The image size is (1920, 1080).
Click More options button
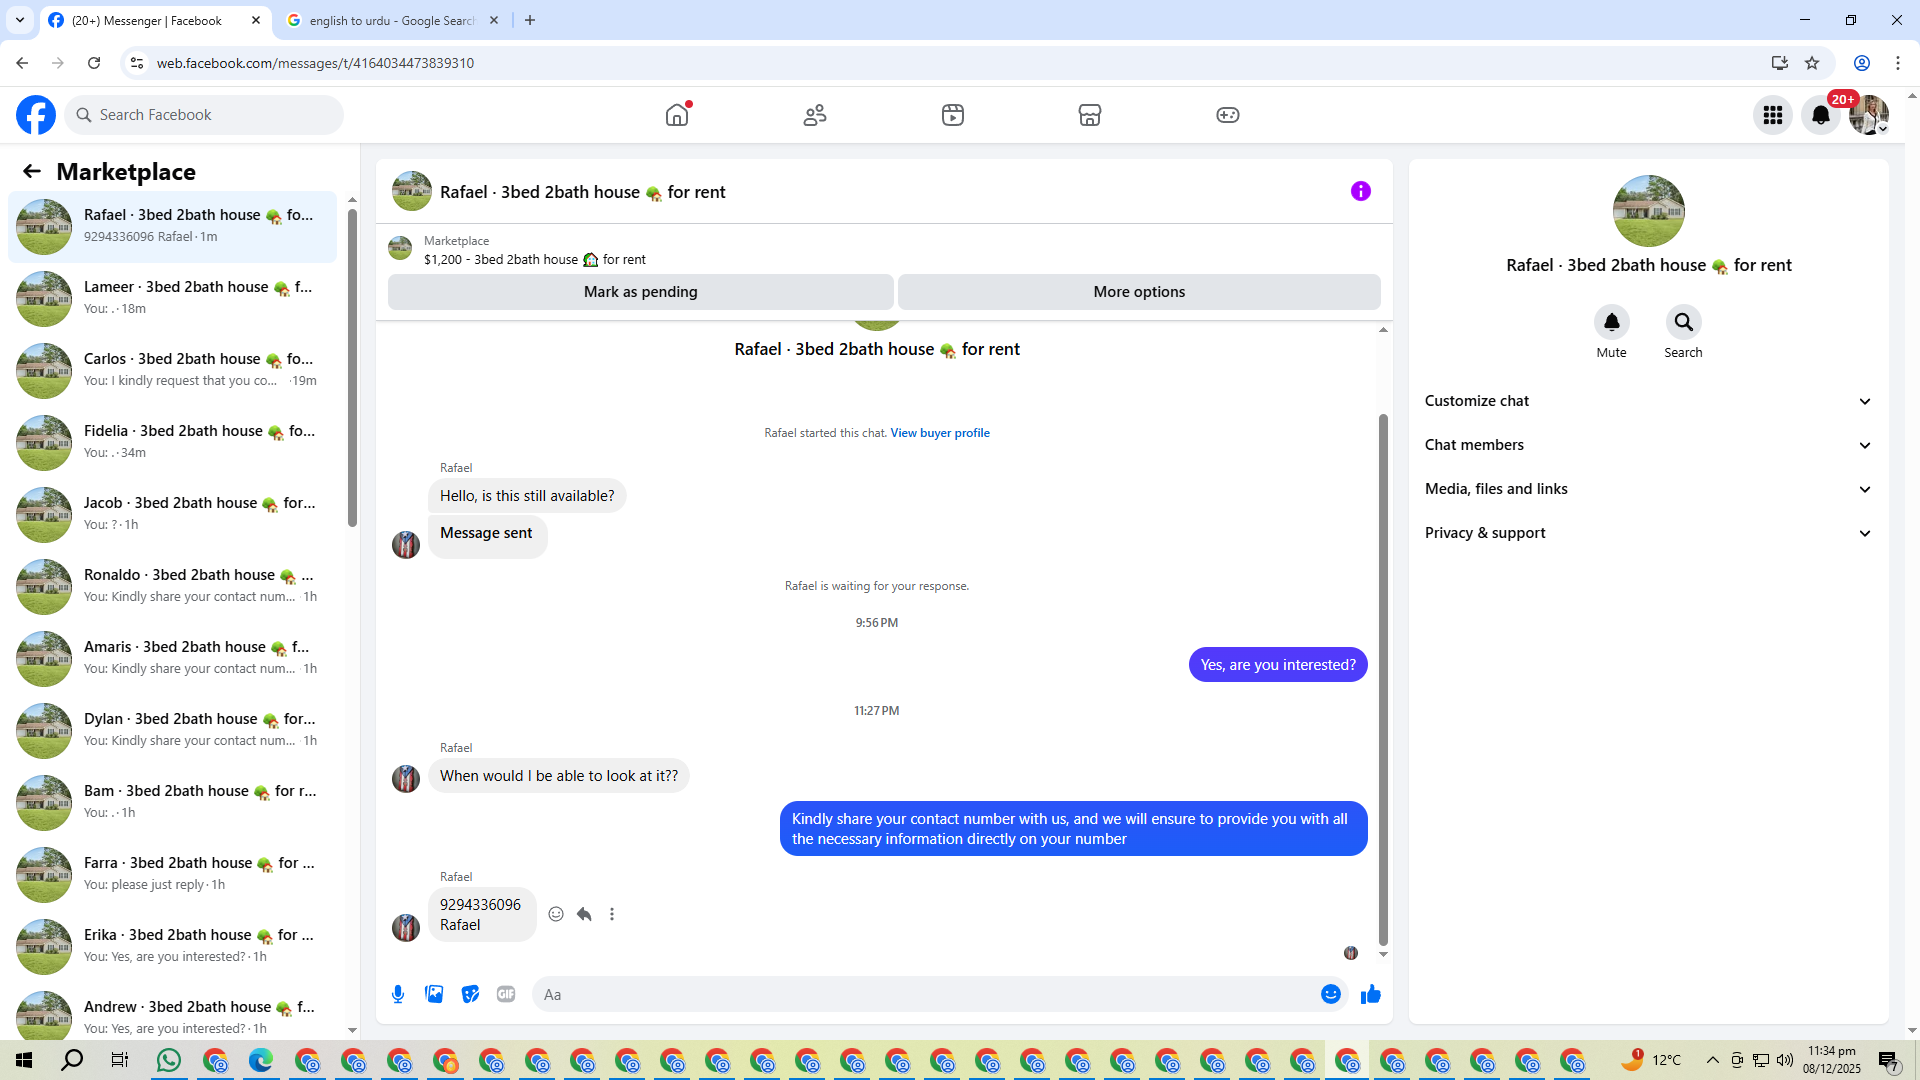(x=1139, y=292)
